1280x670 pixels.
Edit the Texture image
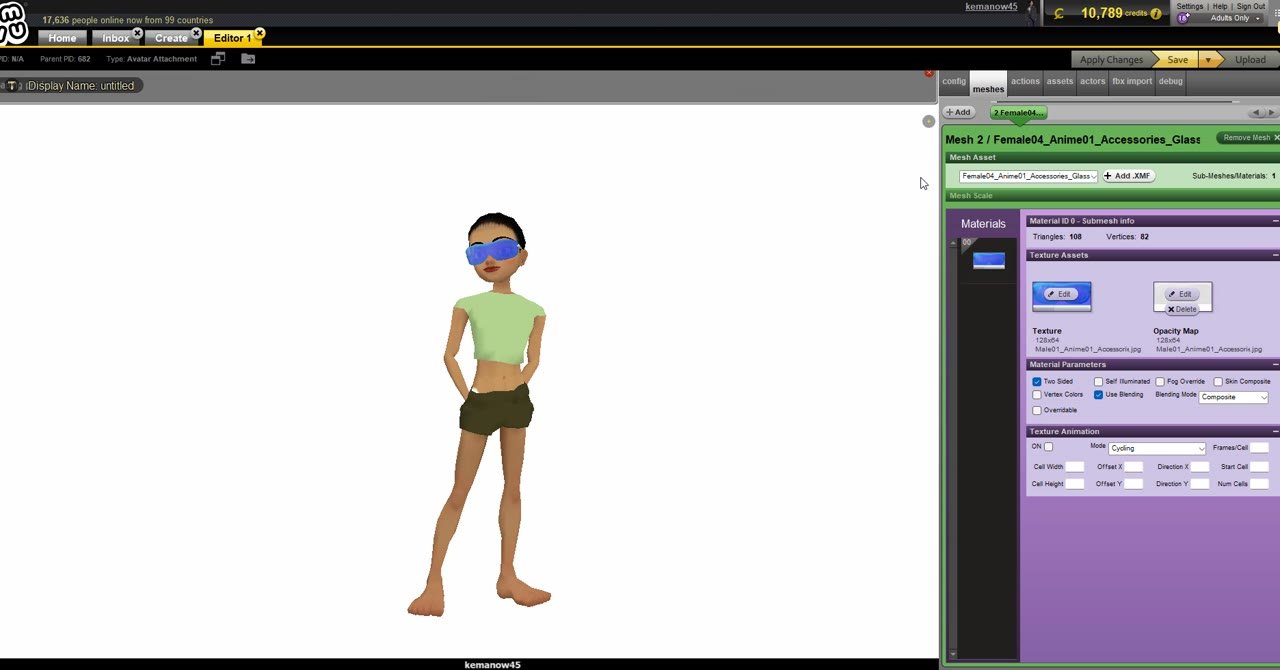coord(1059,294)
